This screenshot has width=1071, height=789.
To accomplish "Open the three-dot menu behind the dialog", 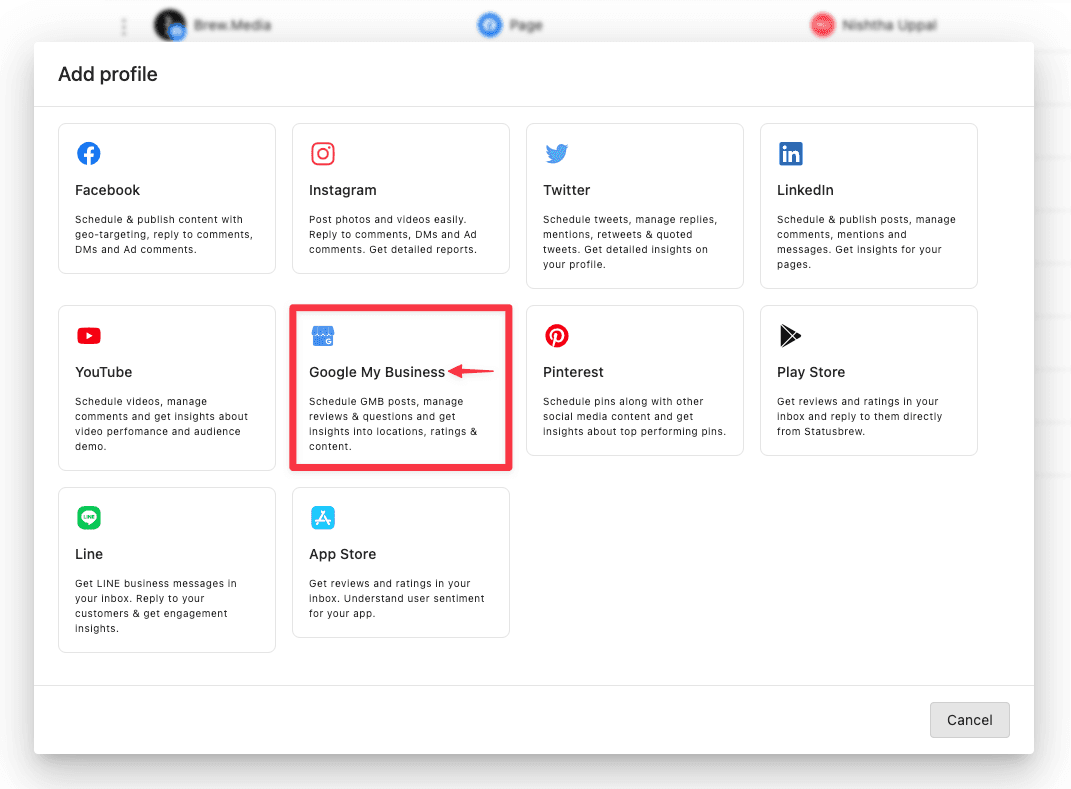I will (x=124, y=27).
